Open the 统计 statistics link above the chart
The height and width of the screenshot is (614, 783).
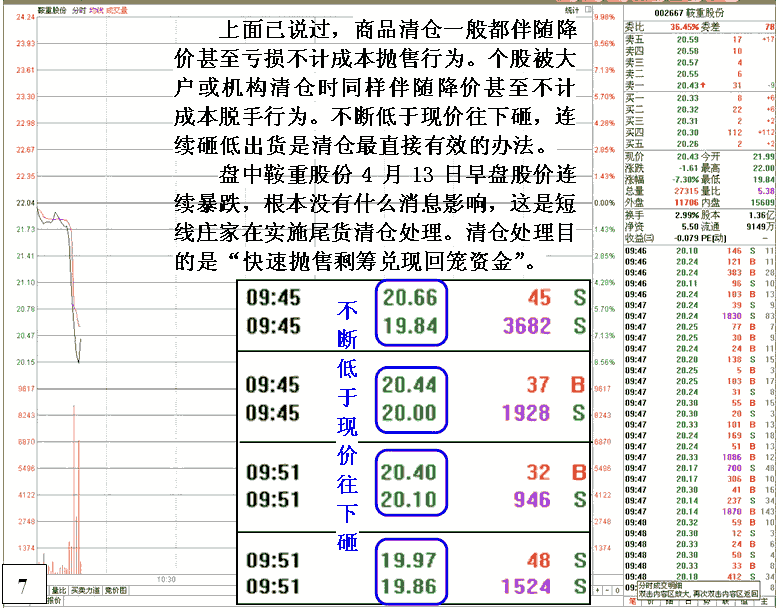pyautogui.click(x=572, y=10)
